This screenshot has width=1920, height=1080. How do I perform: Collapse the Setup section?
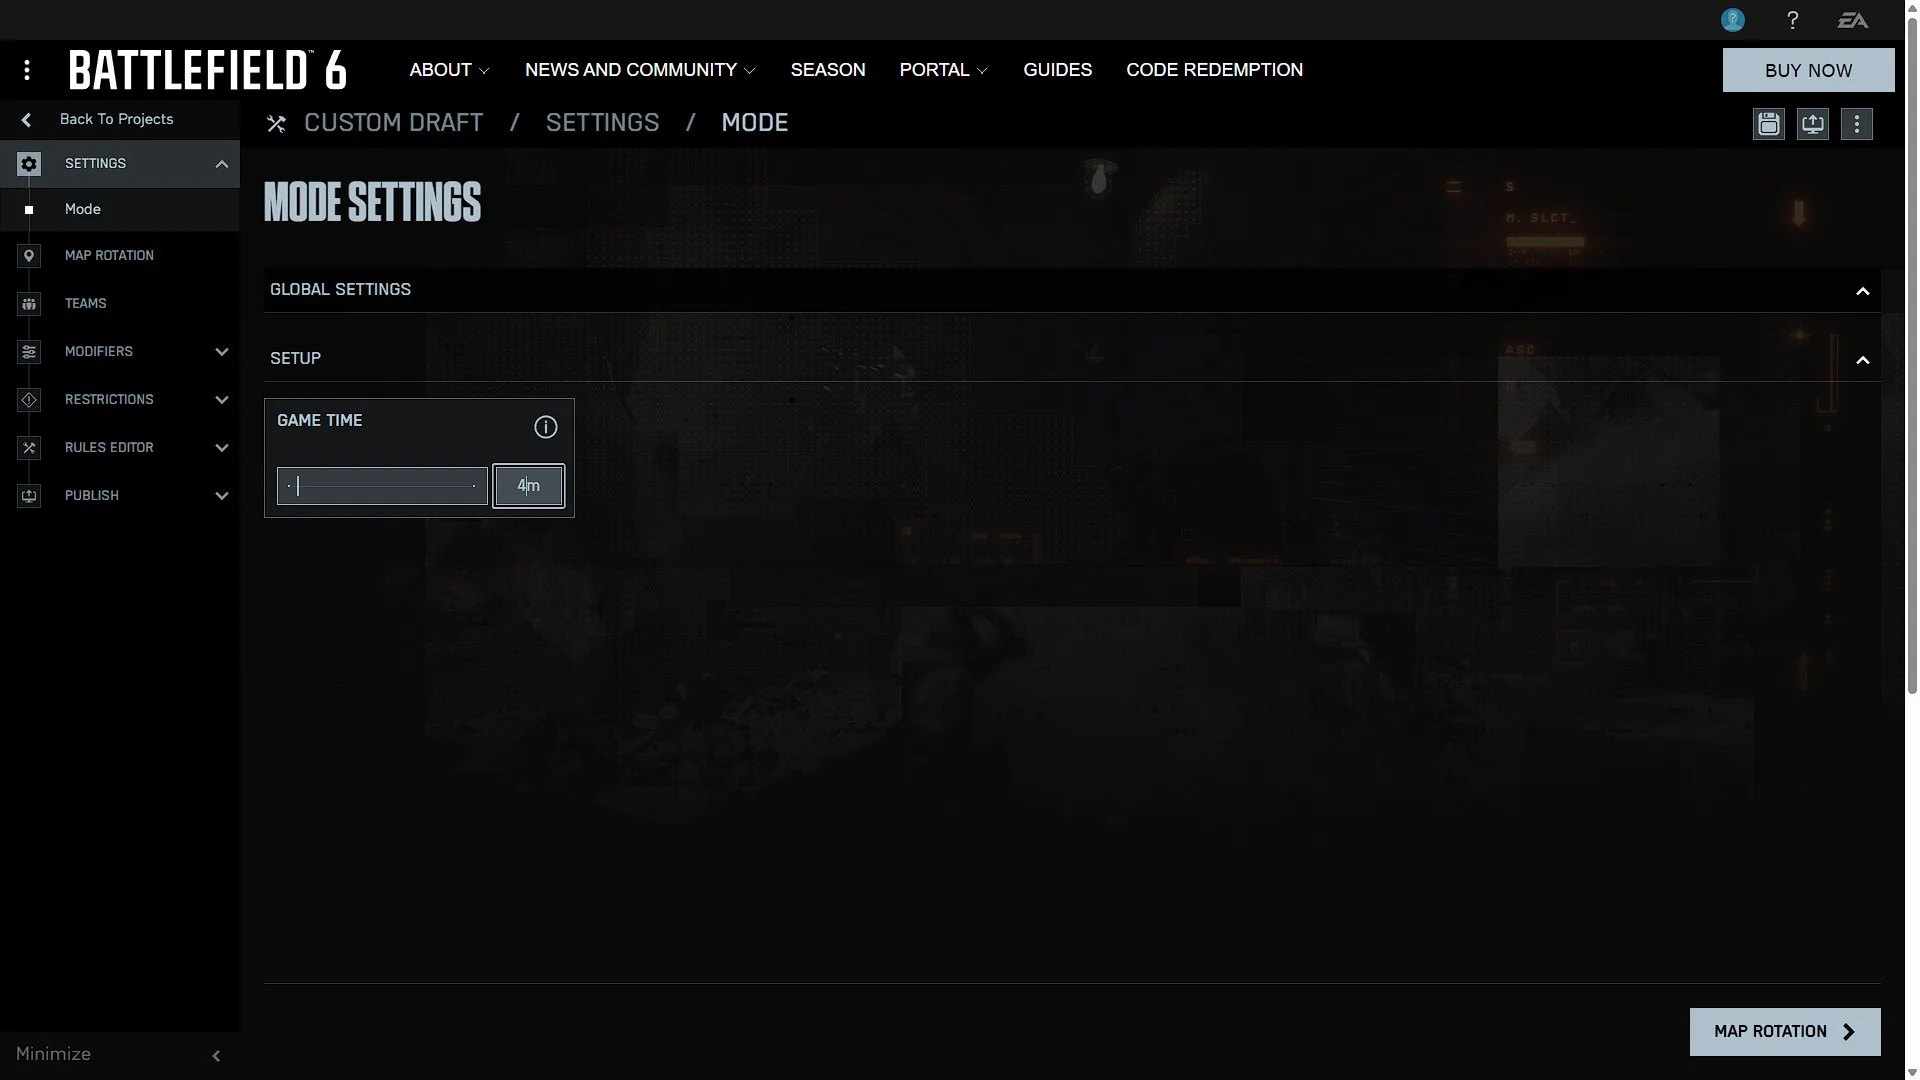click(x=1862, y=360)
